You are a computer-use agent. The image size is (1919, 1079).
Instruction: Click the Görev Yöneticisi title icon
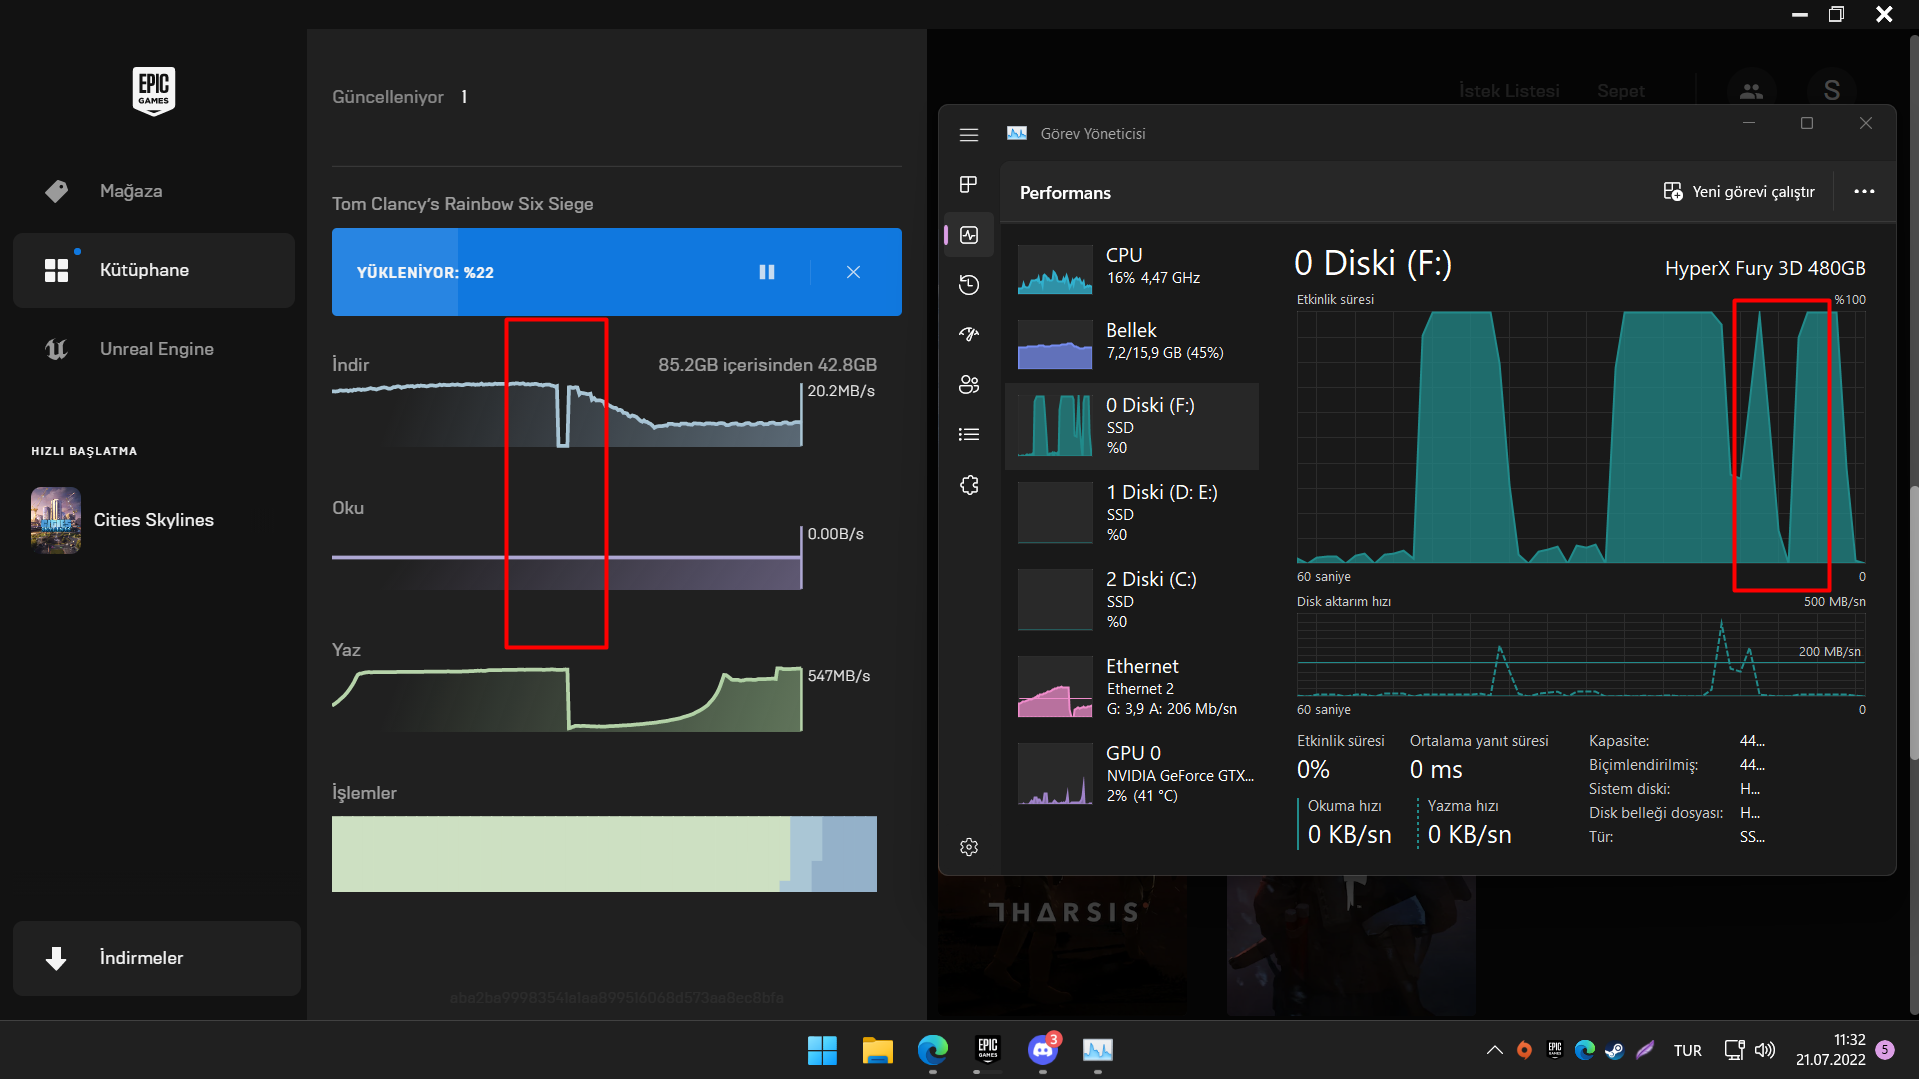pyautogui.click(x=1017, y=134)
